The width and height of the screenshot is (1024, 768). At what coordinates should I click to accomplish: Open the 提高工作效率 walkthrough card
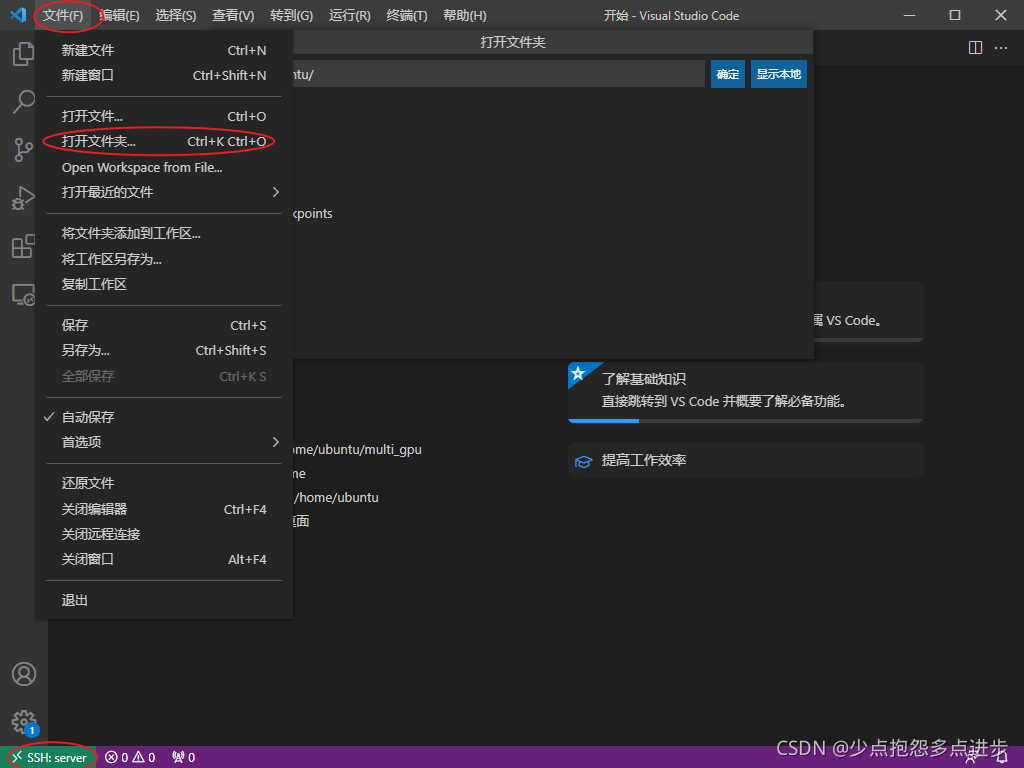click(745, 460)
